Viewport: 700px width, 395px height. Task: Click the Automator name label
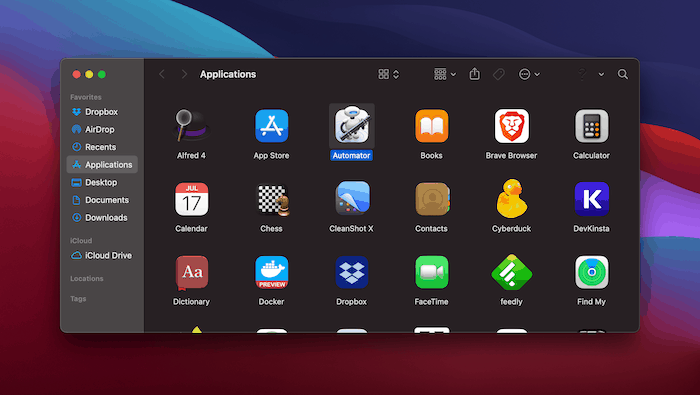(x=351, y=155)
